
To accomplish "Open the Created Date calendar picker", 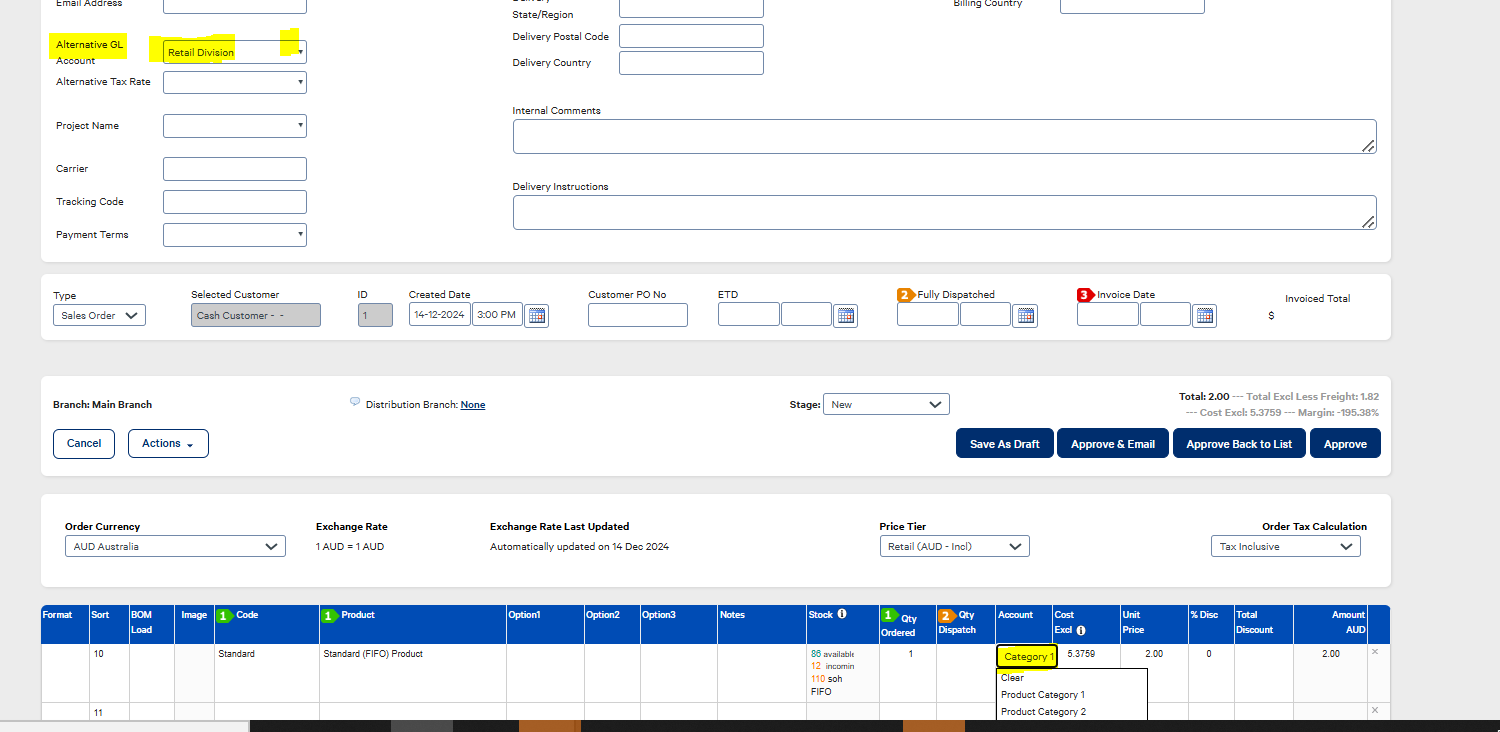I will pyautogui.click(x=536, y=315).
